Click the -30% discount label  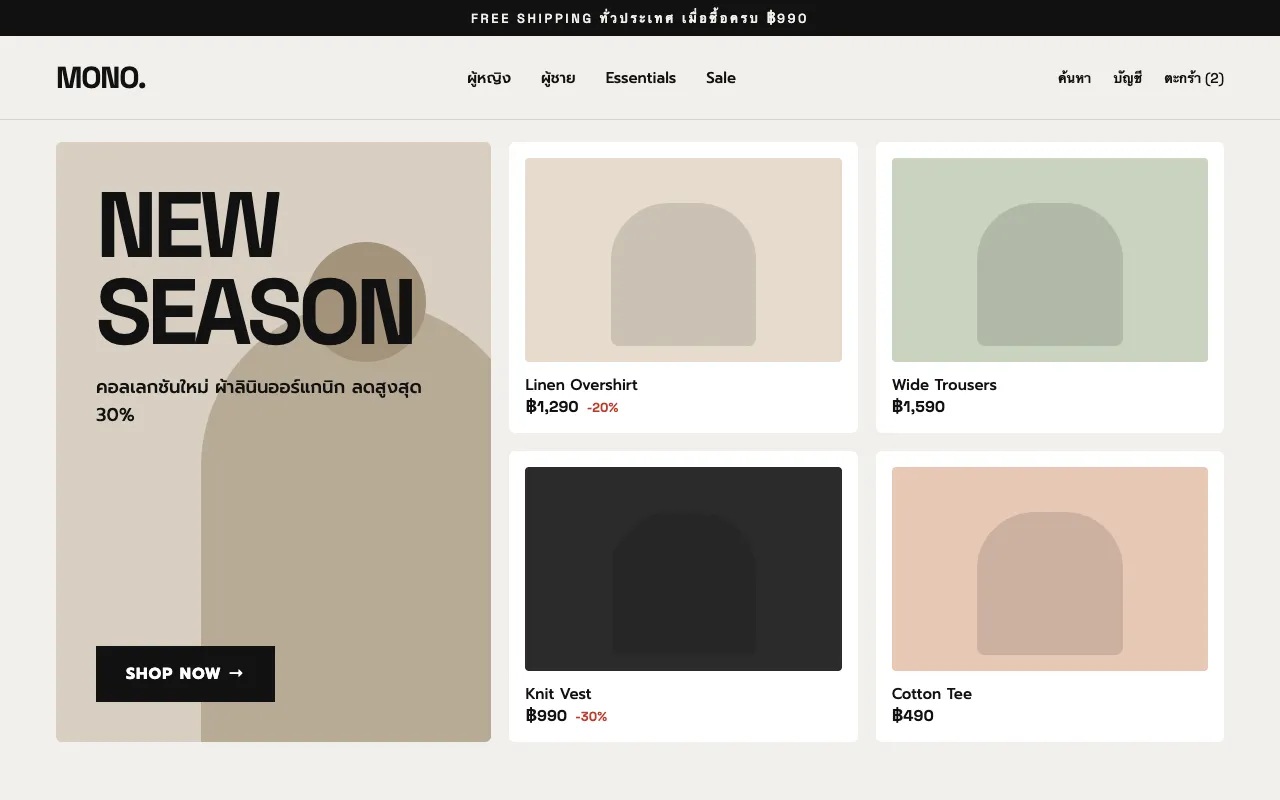[x=591, y=717]
